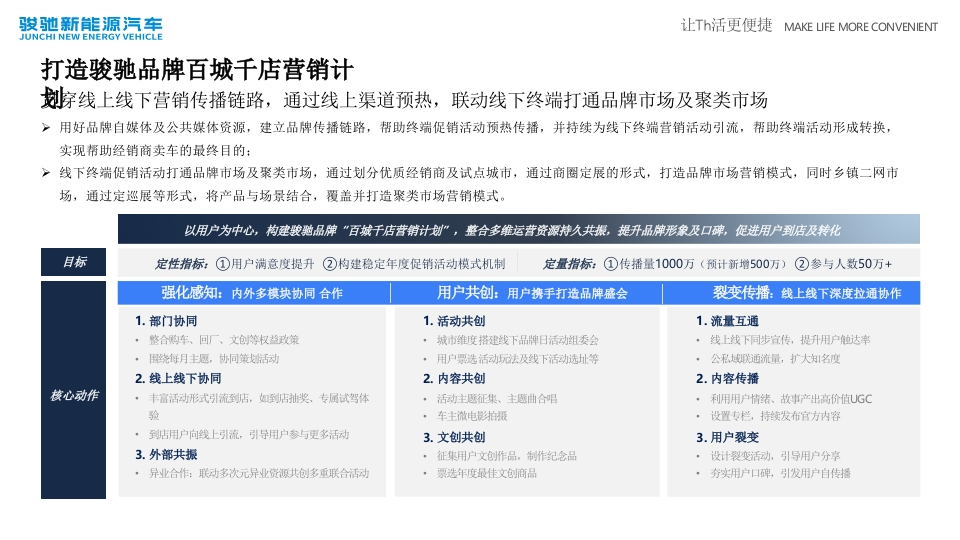Image resolution: width=960 pixels, height=540 pixels.
Task: Select the dark blue banner 以用户为中心
Action: [x=518, y=230]
